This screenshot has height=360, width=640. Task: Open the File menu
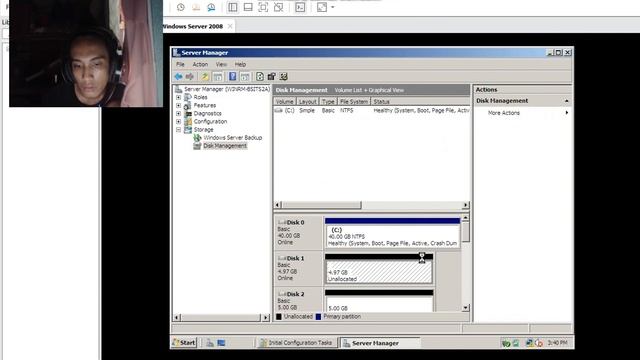(180, 64)
